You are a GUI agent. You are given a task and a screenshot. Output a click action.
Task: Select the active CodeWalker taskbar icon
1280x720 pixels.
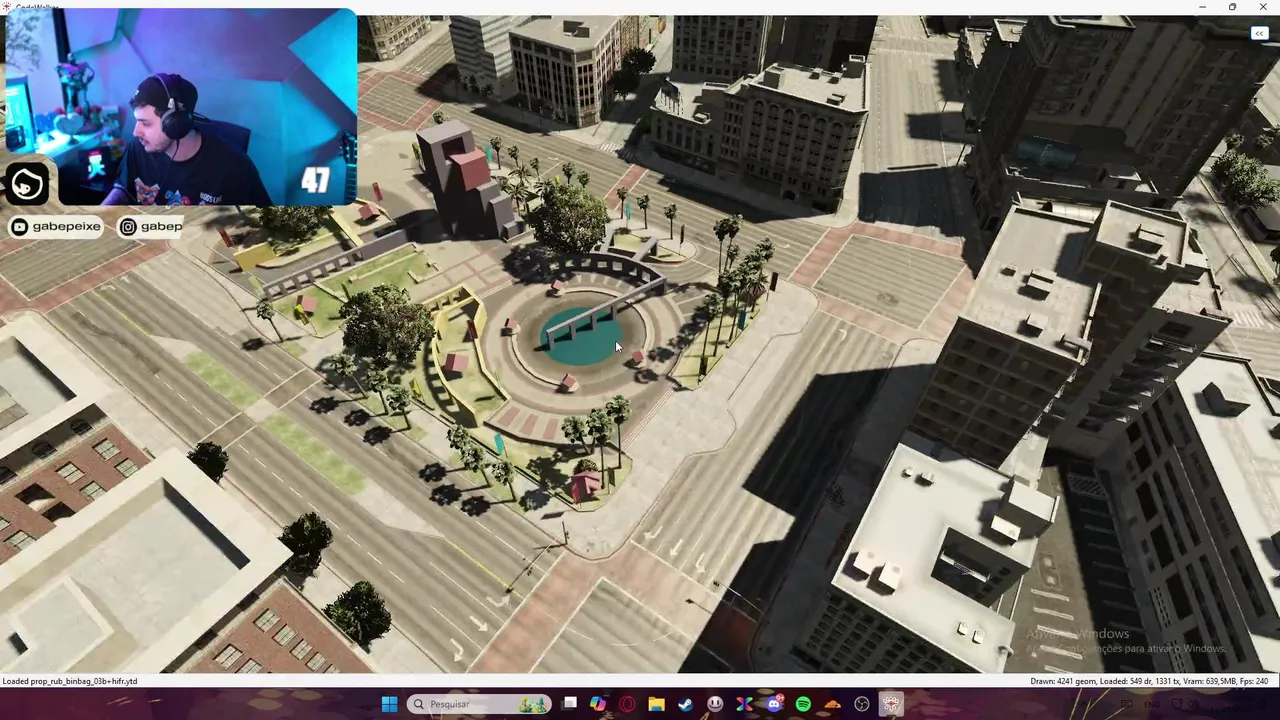890,704
